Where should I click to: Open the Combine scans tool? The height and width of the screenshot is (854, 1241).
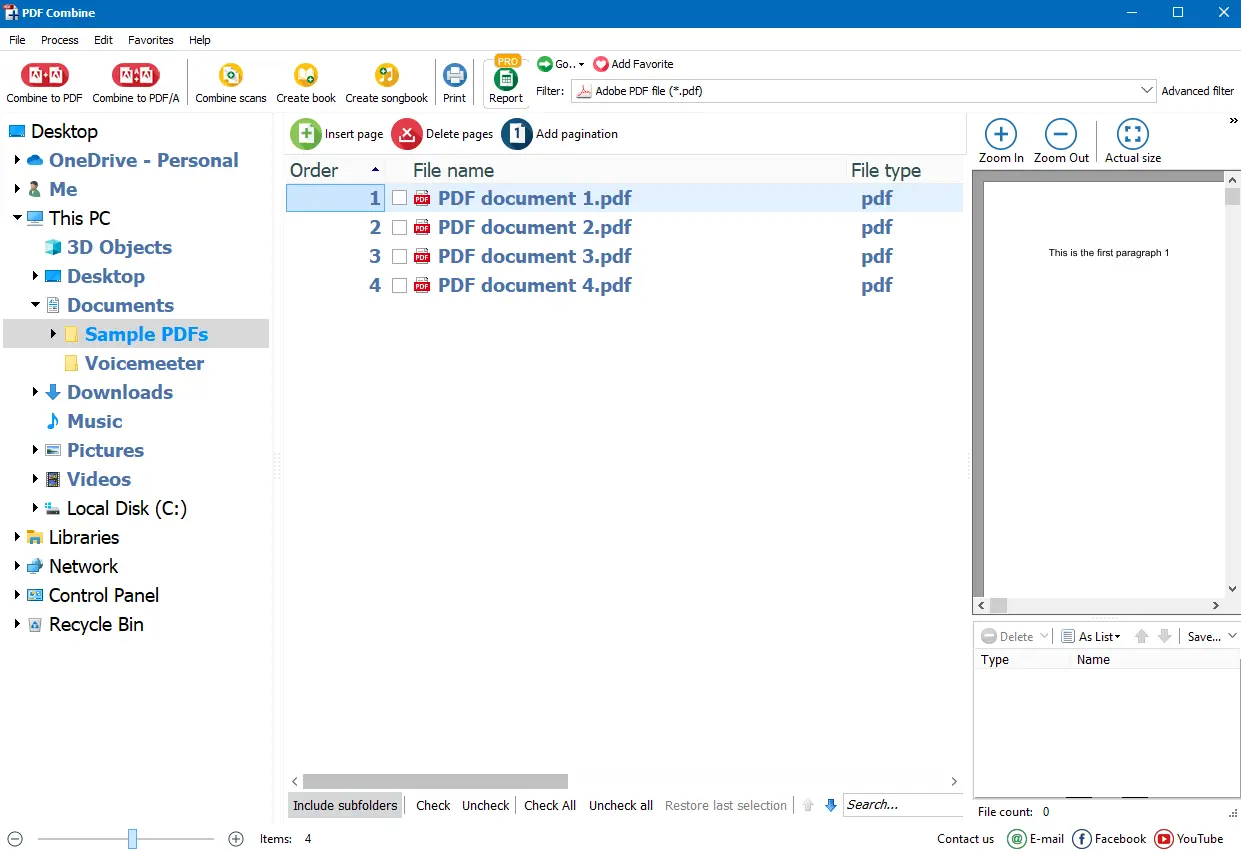click(x=230, y=76)
